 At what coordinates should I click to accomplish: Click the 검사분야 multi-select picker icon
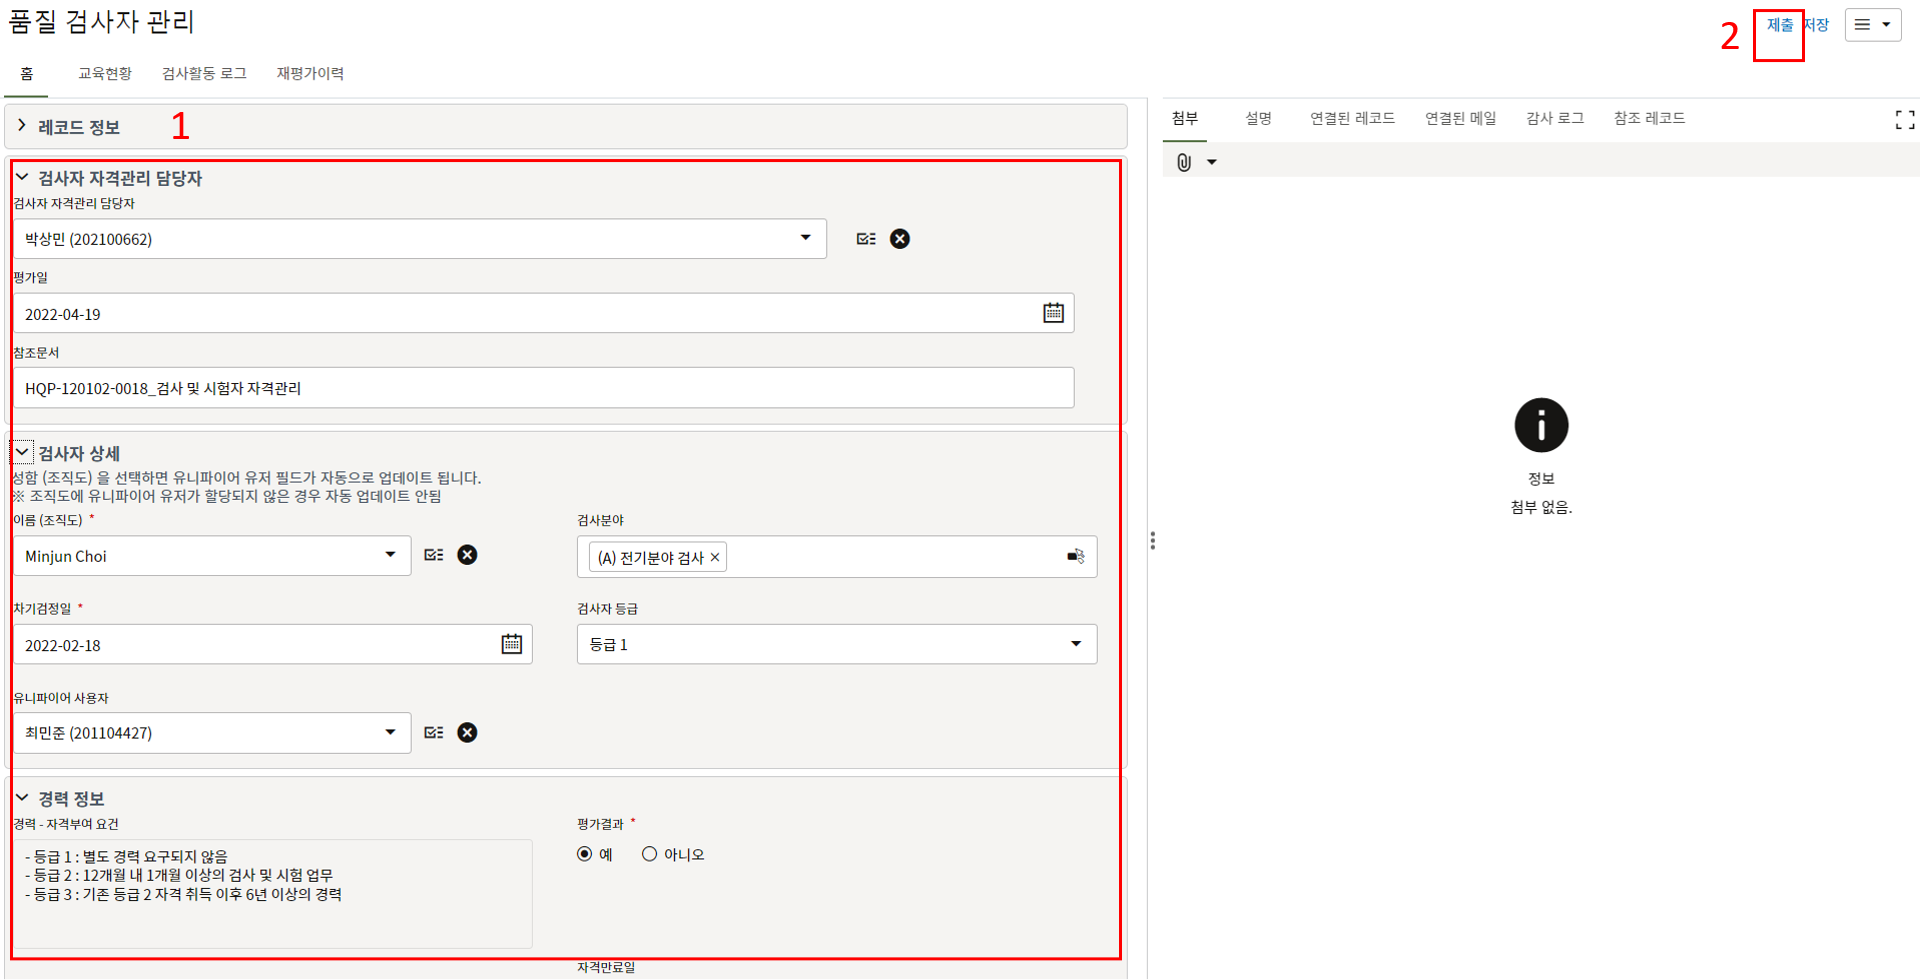[1075, 556]
